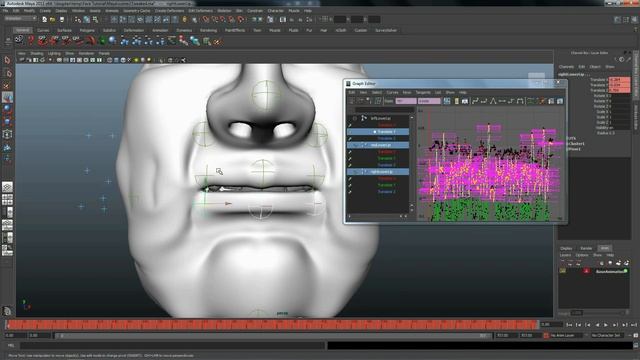Click New Scene icon in status line
The height and width of the screenshot is (360, 640).
(x=44, y=19)
